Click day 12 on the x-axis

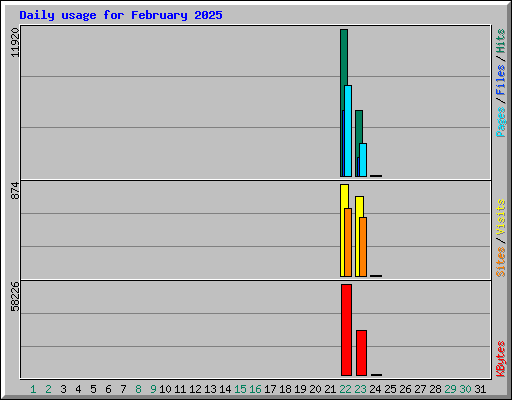pos(195,389)
